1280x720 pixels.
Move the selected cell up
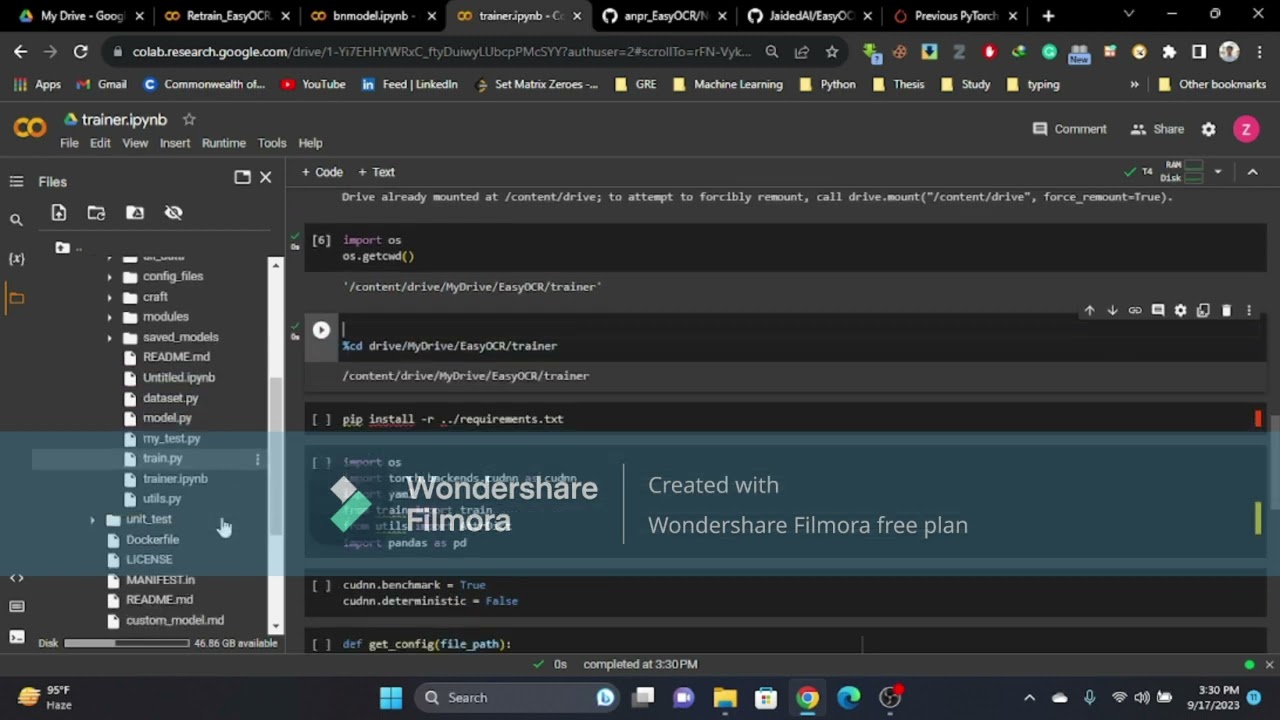pyautogui.click(x=1089, y=310)
